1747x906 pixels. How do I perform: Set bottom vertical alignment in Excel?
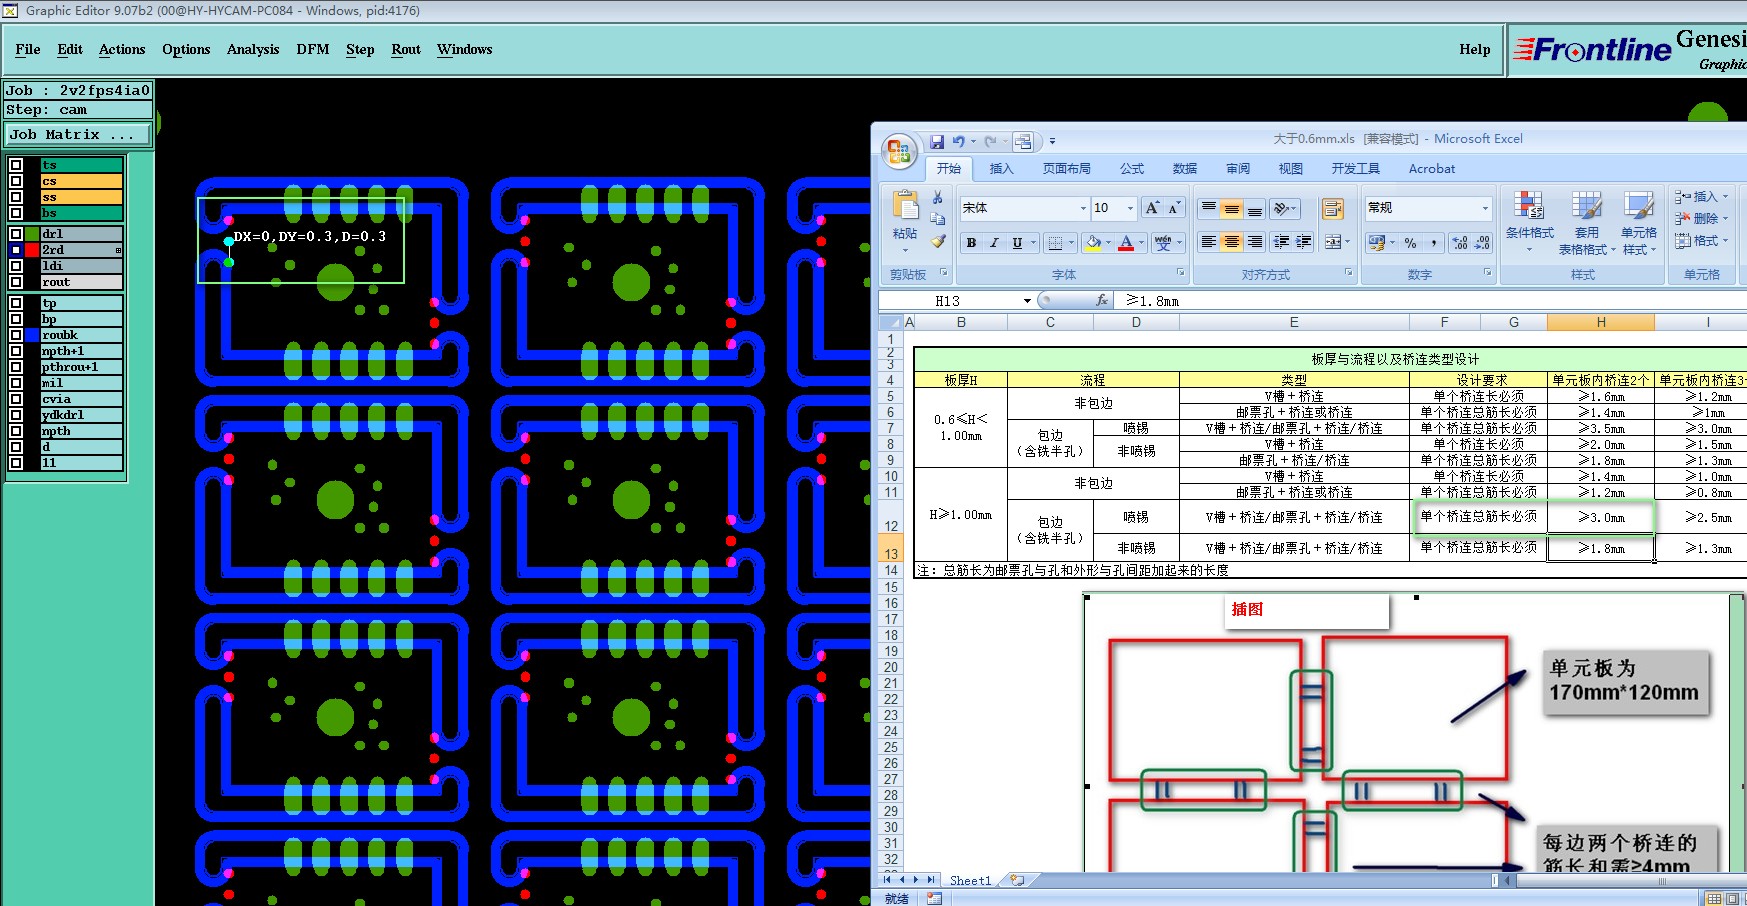(1255, 208)
